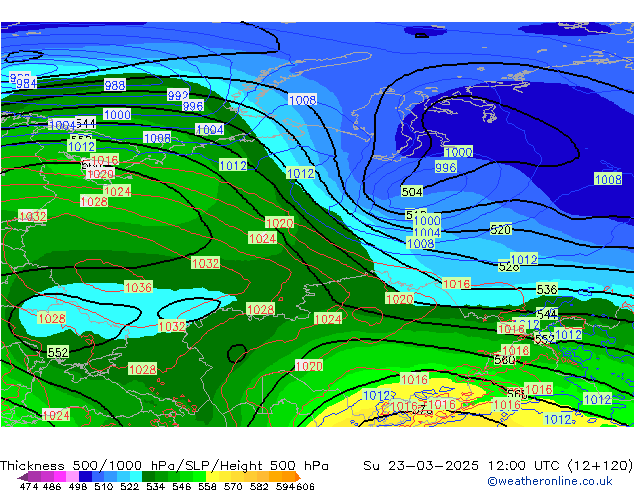Click the legend value 474
Image resolution: width=634 pixels, height=490 pixels.
29,486
